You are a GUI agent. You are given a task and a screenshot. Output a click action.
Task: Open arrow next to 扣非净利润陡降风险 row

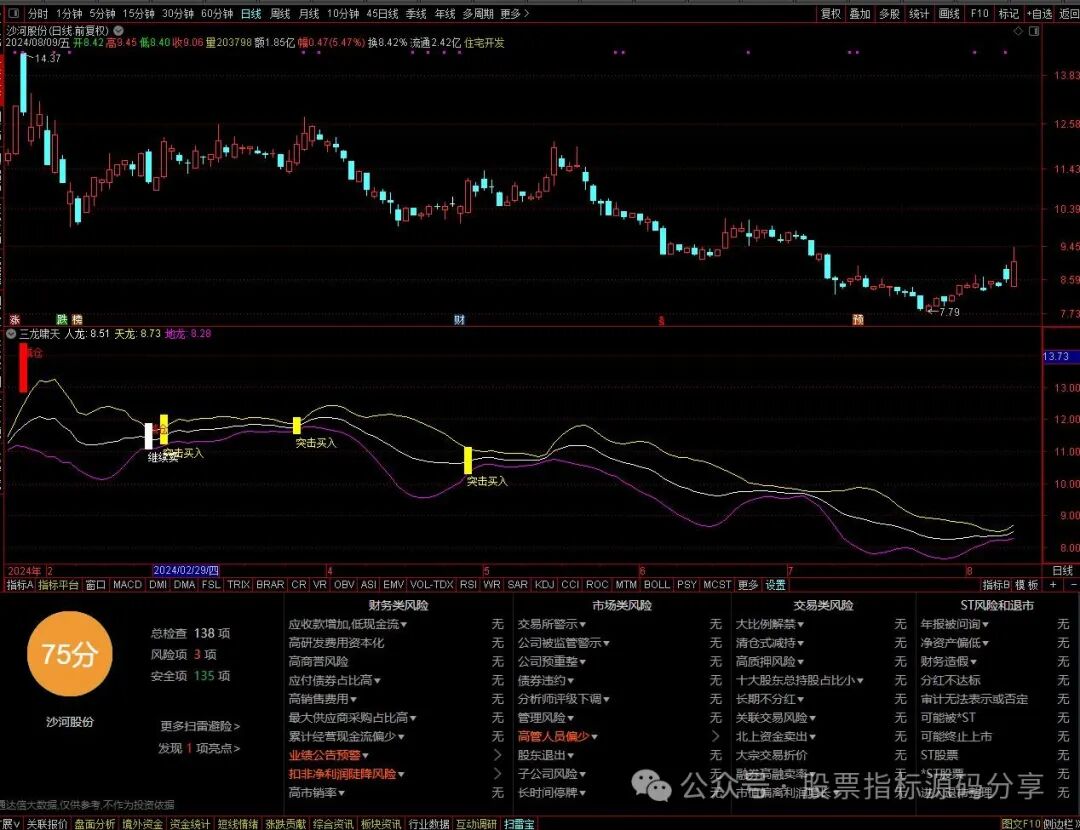click(x=497, y=774)
